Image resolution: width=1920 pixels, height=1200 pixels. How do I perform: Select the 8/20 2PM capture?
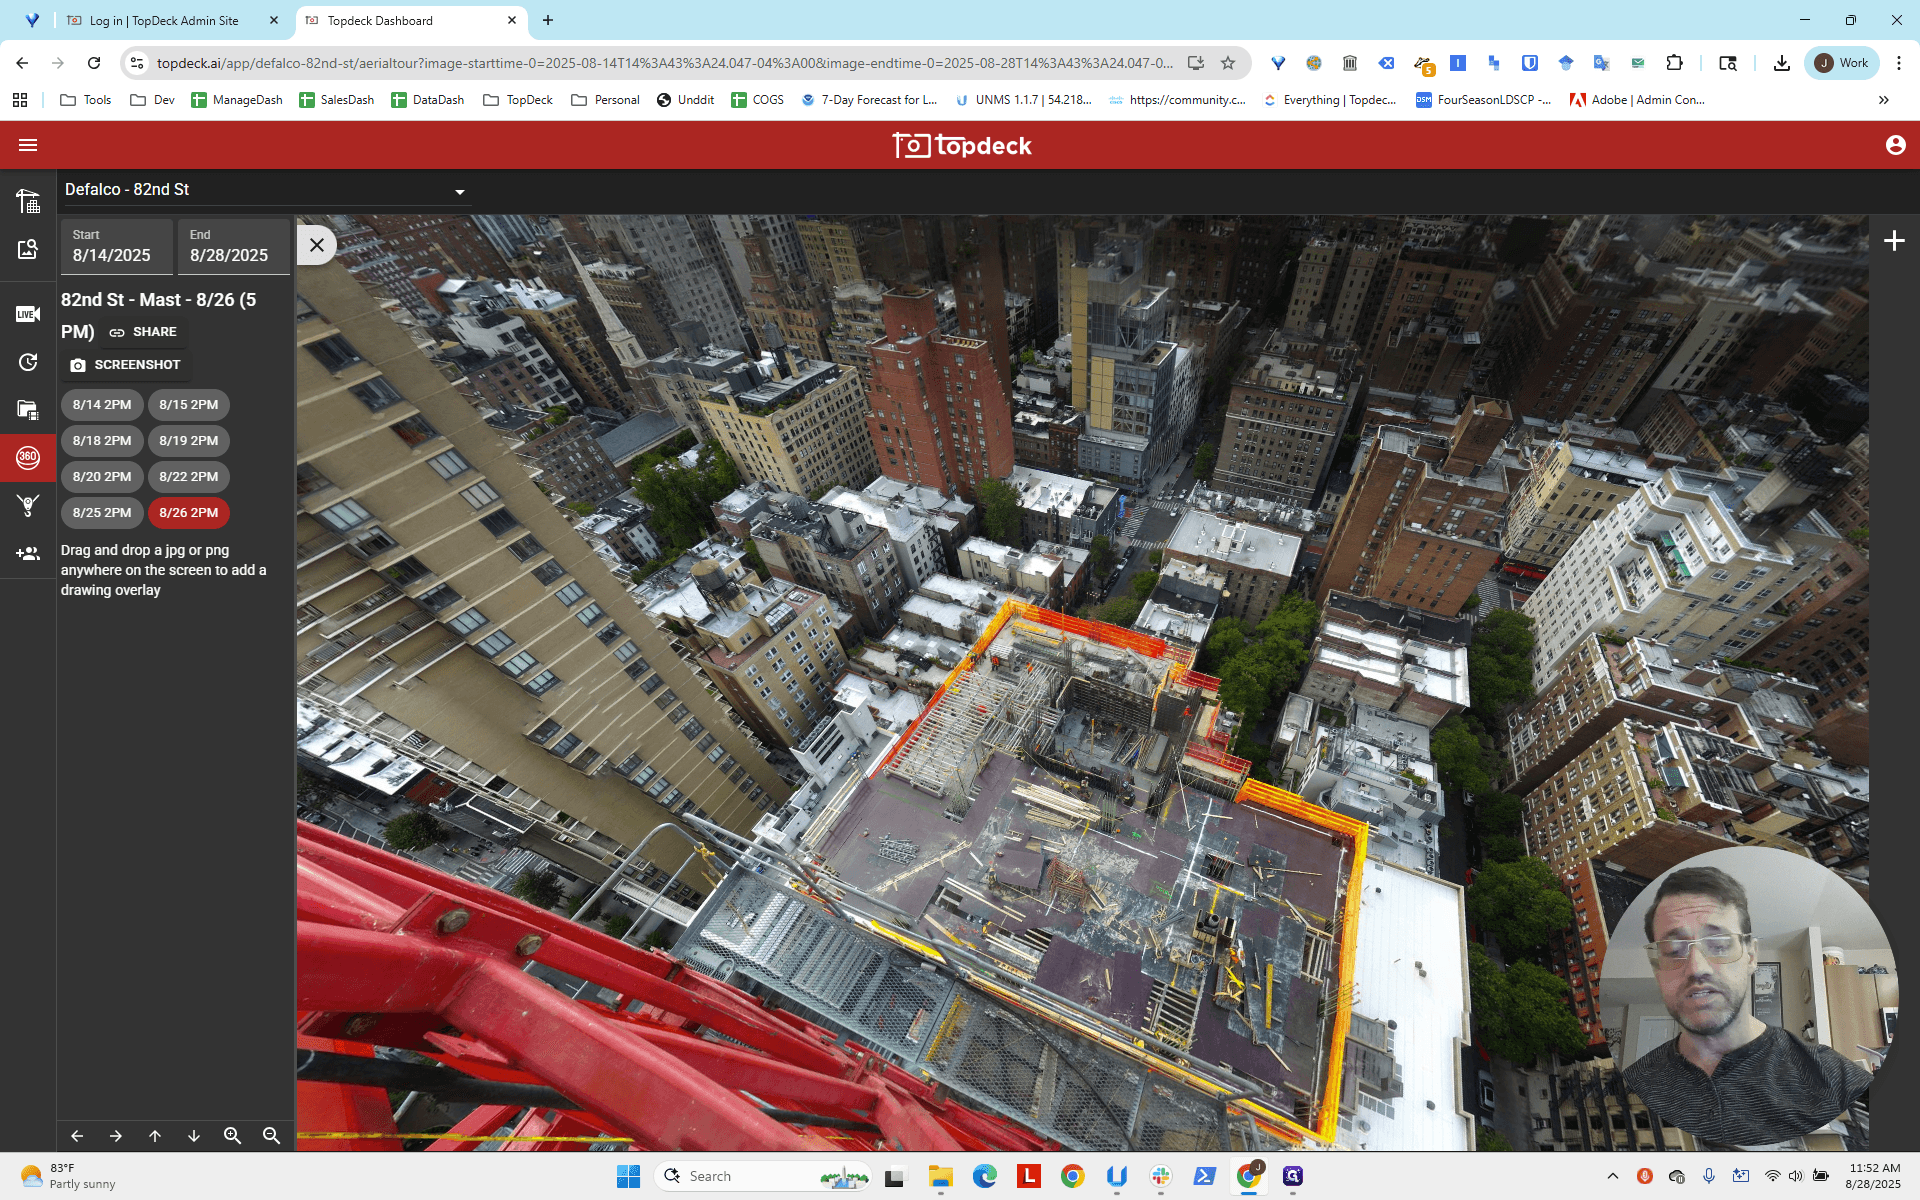102,477
